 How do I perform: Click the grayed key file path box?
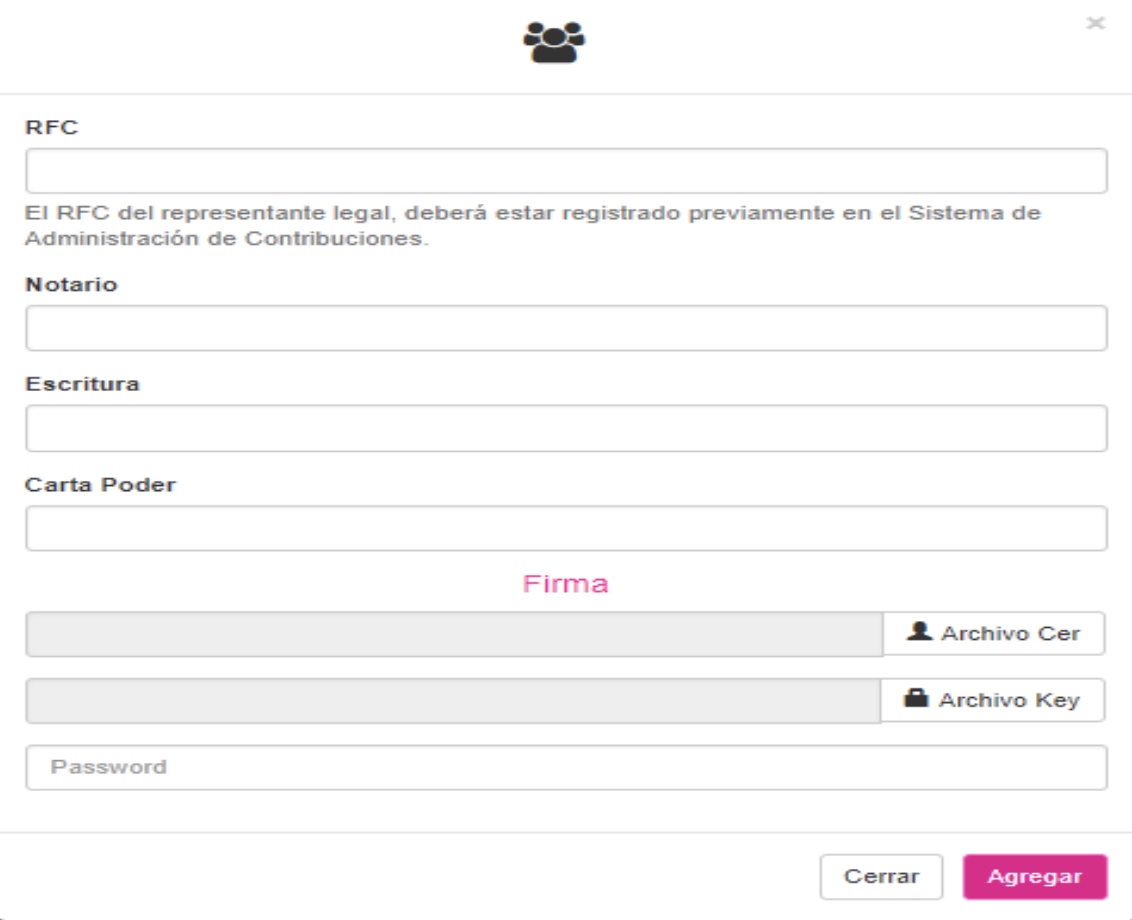[x=453, y=700]
